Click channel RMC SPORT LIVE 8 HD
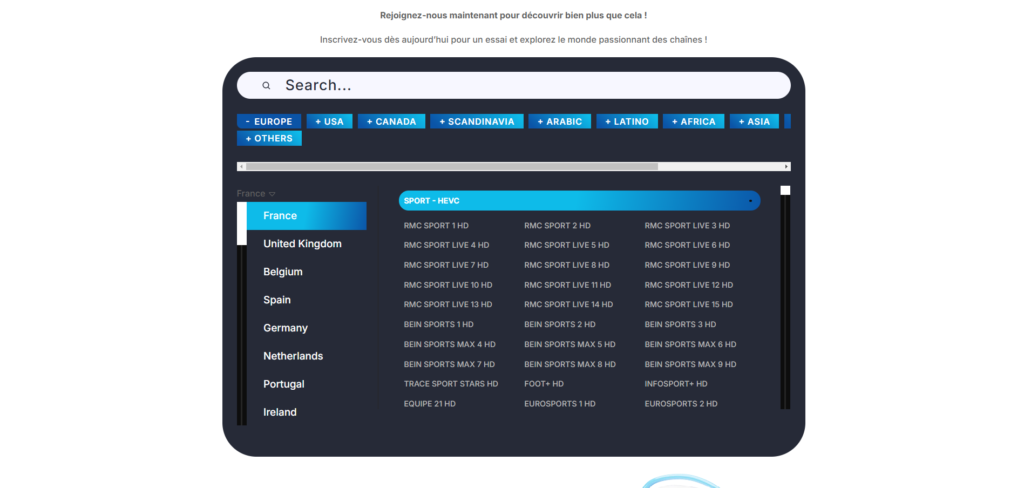 [566, 265]
